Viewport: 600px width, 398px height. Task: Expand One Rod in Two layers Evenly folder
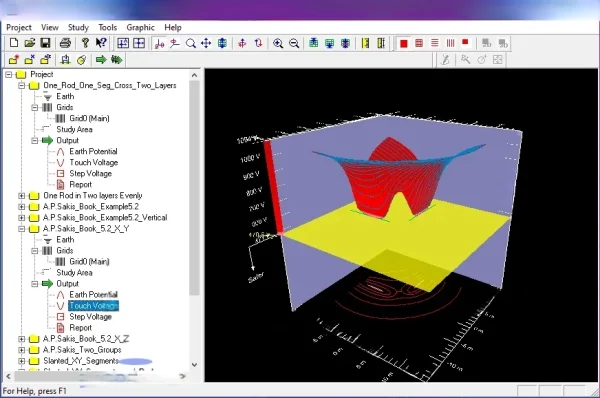point(22,196)
